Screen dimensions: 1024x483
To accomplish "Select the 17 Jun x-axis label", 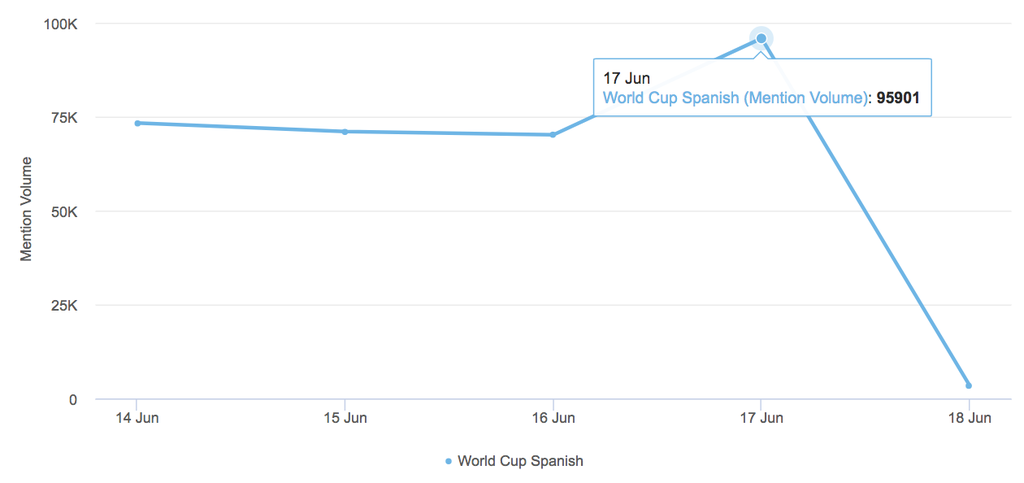I will point(761,418).
